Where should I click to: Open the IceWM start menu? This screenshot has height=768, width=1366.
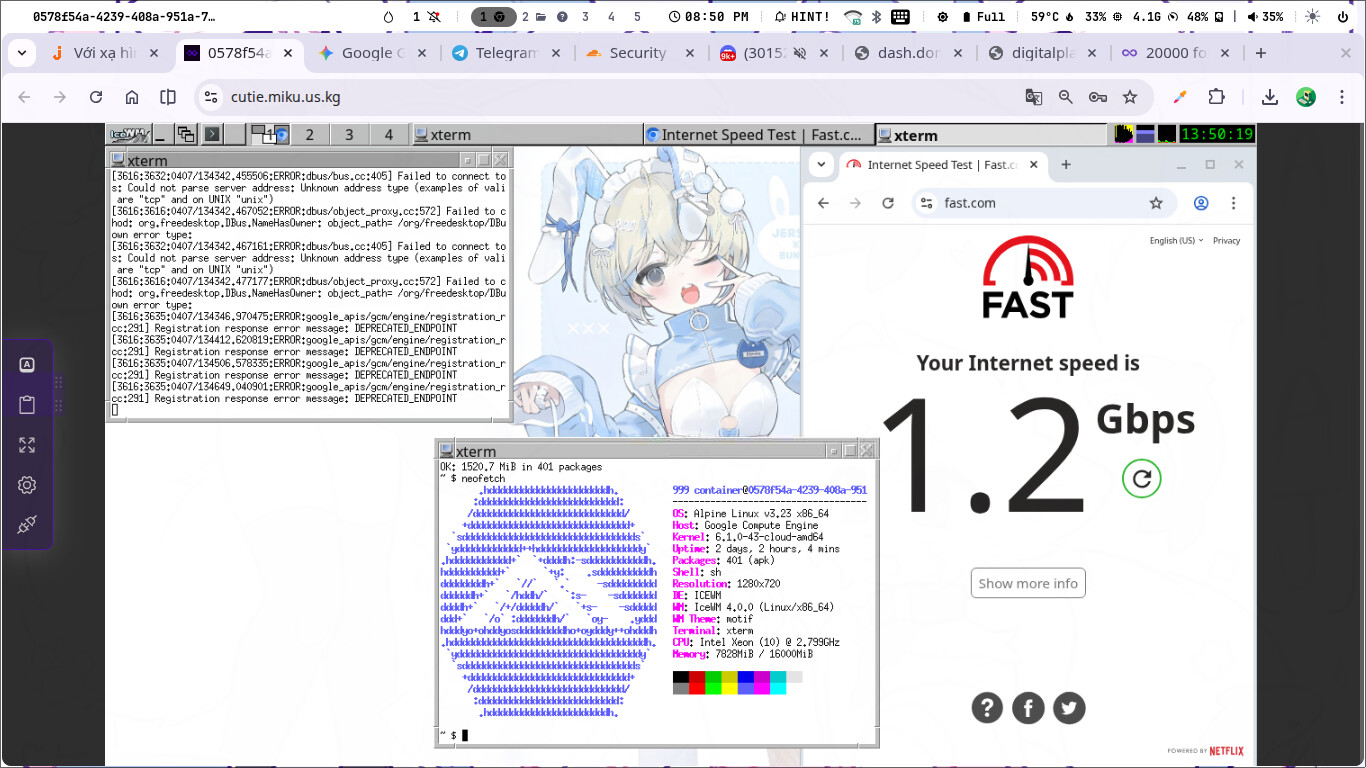click(130, 134)
